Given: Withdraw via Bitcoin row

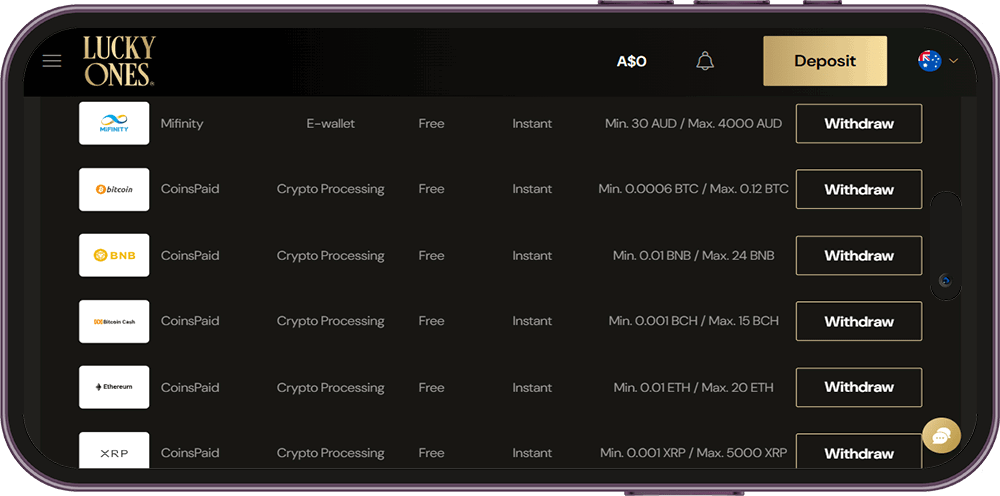Looking at the screenshot, I should click(x=858, y=189).
